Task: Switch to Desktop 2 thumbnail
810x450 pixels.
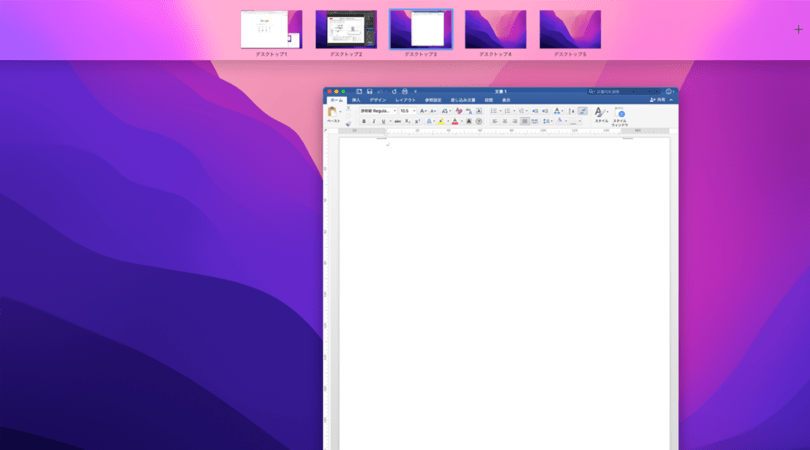Action: coord(346,29)
